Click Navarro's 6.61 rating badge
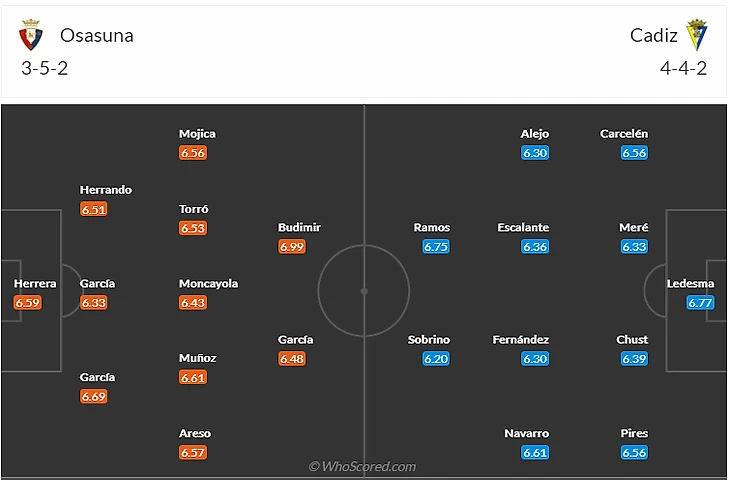Screen dimensions: 730x480 535,453
